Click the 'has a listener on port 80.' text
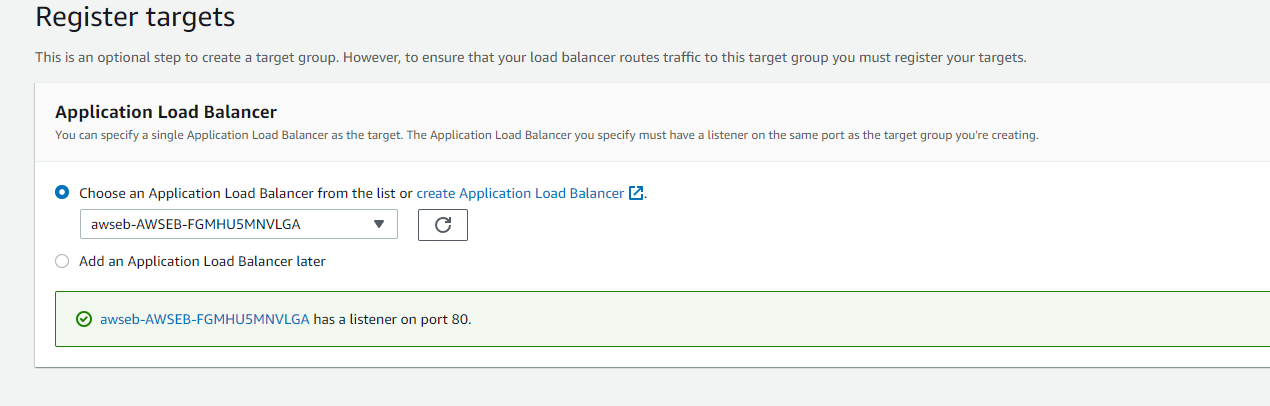Screen dimensions: 1270x406 (392, 320)
